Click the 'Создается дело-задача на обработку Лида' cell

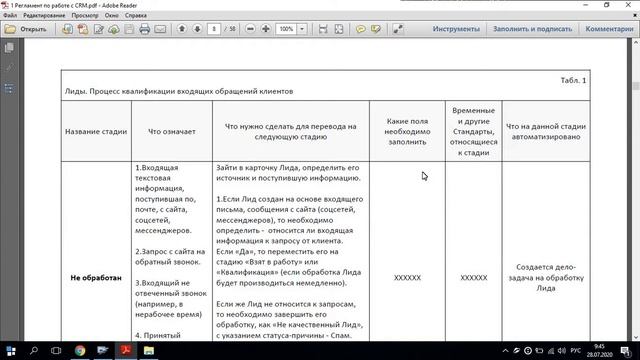[546, 278]
